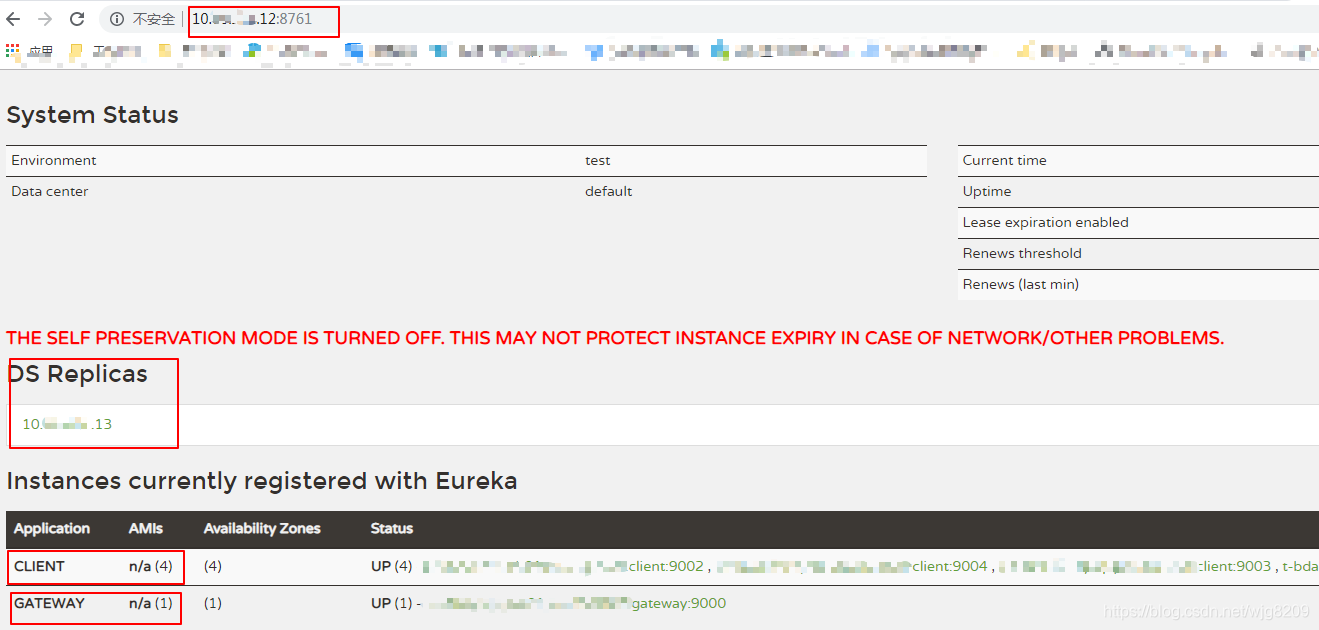
Task: Select the CLIENT application cell
Action: pyautogui.click(x=39, y=566)
